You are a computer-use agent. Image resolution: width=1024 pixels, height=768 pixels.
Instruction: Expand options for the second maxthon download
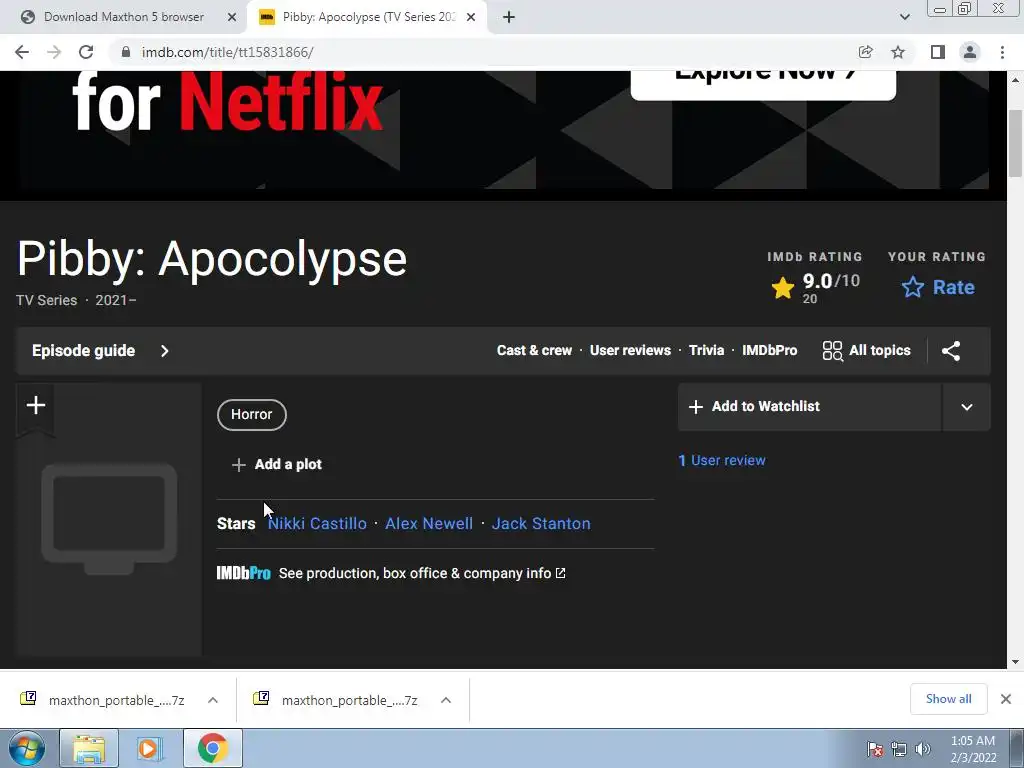point(446,700)
